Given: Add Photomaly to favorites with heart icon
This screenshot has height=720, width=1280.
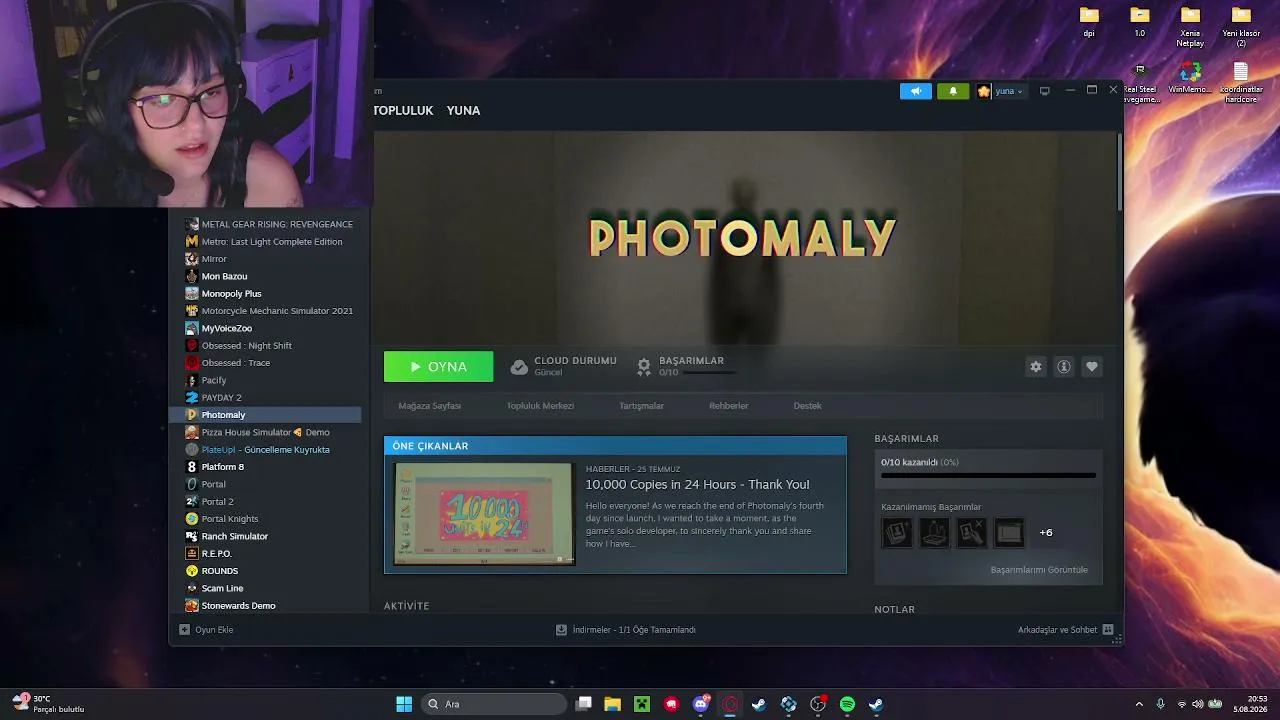Looking at the screenshot, I should coord(1092,367).
